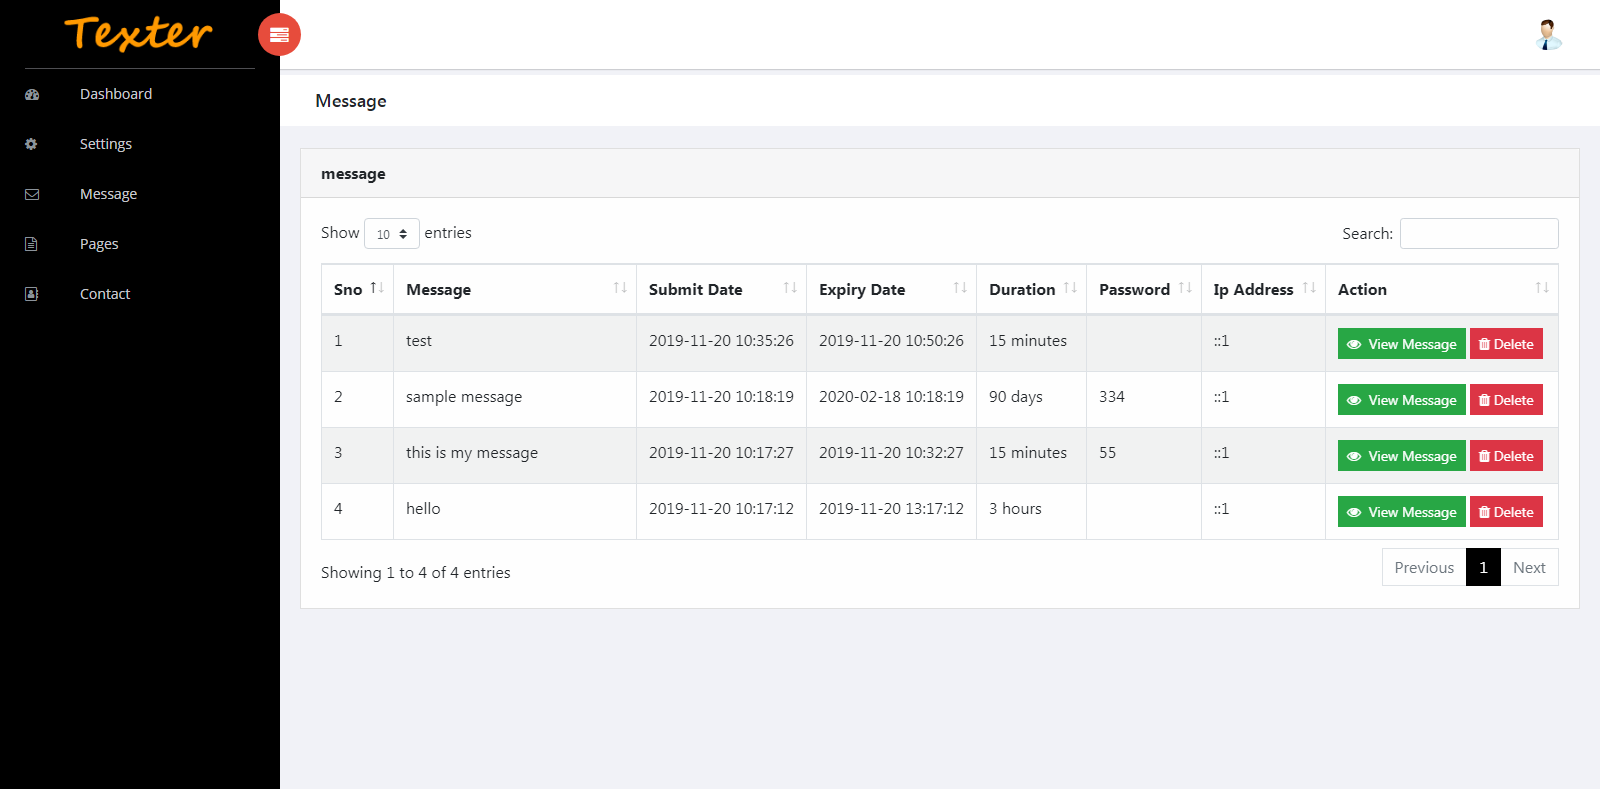Select page 1 in pagination
This screenshot has width=1600, height=789.
(x=1483, y=567)
